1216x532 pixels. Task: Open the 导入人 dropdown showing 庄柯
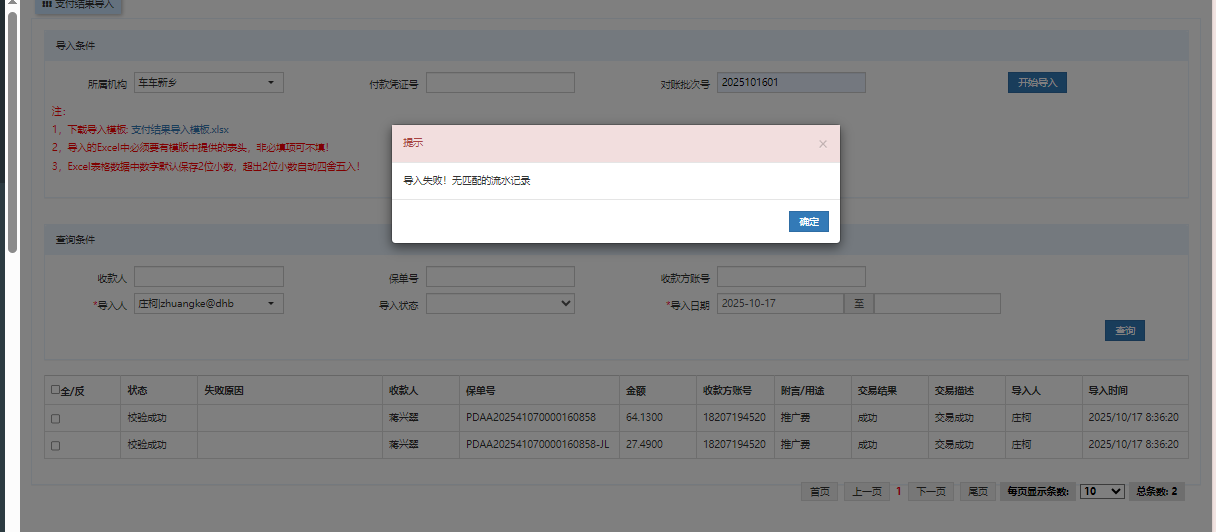[x=209, y=303]
